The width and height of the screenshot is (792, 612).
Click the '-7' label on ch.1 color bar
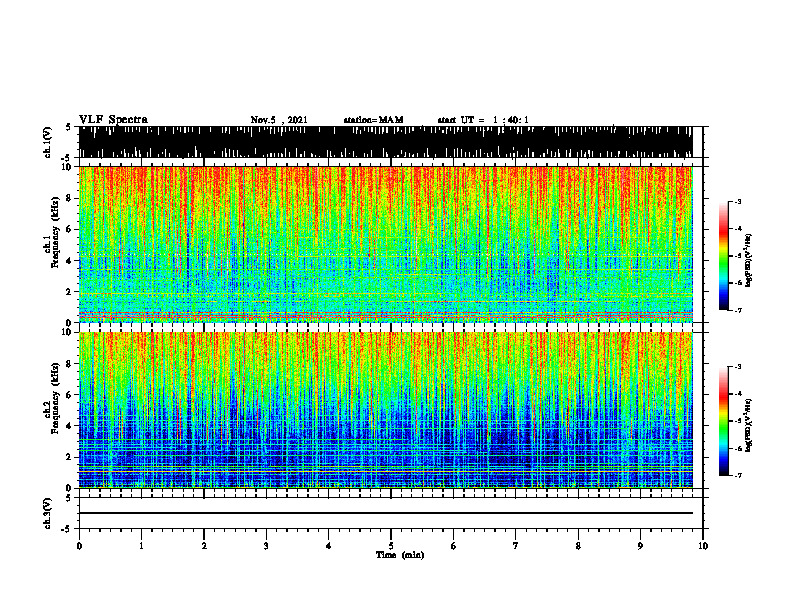pos(737,310)
